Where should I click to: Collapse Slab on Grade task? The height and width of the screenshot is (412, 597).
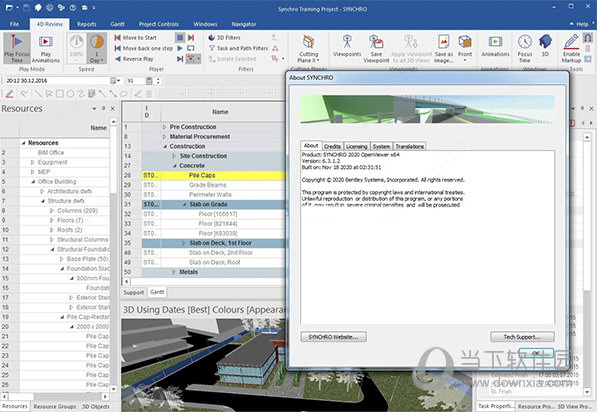pos(184,204)
